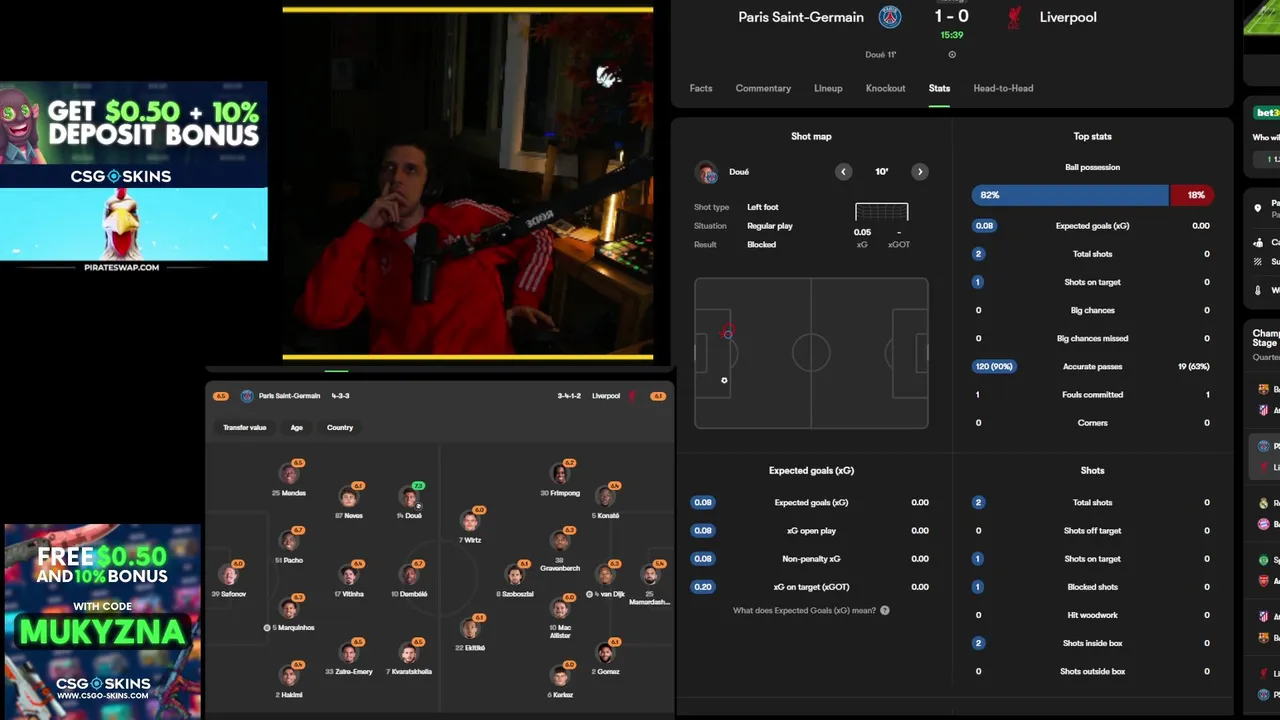Click Liverpool crest in the lineup header
This screenshot has width=1280, height=720.
[x=632, y=396]
